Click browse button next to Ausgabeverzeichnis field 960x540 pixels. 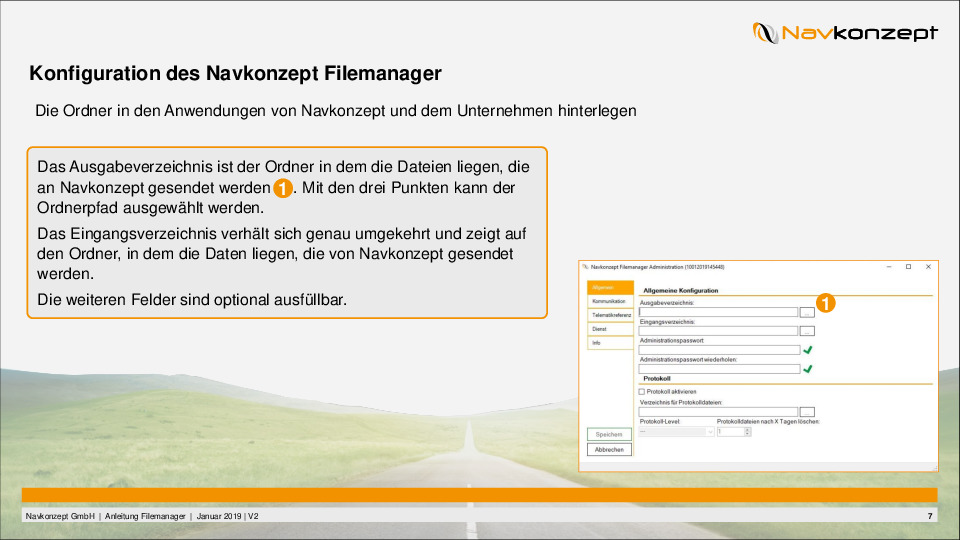[x=807, y=312]
